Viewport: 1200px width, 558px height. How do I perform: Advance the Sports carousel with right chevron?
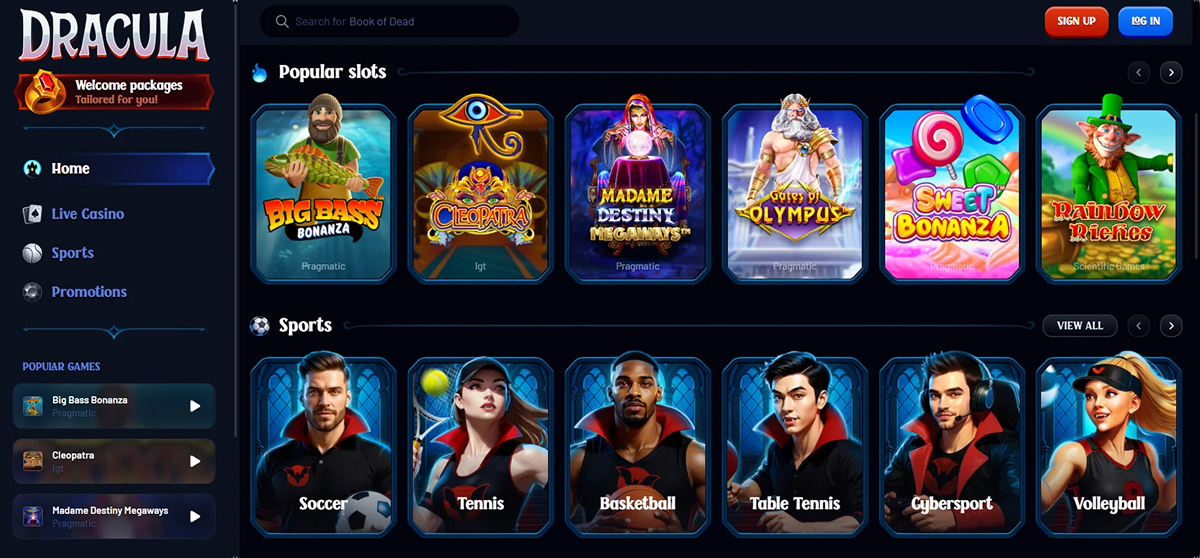1171,325
